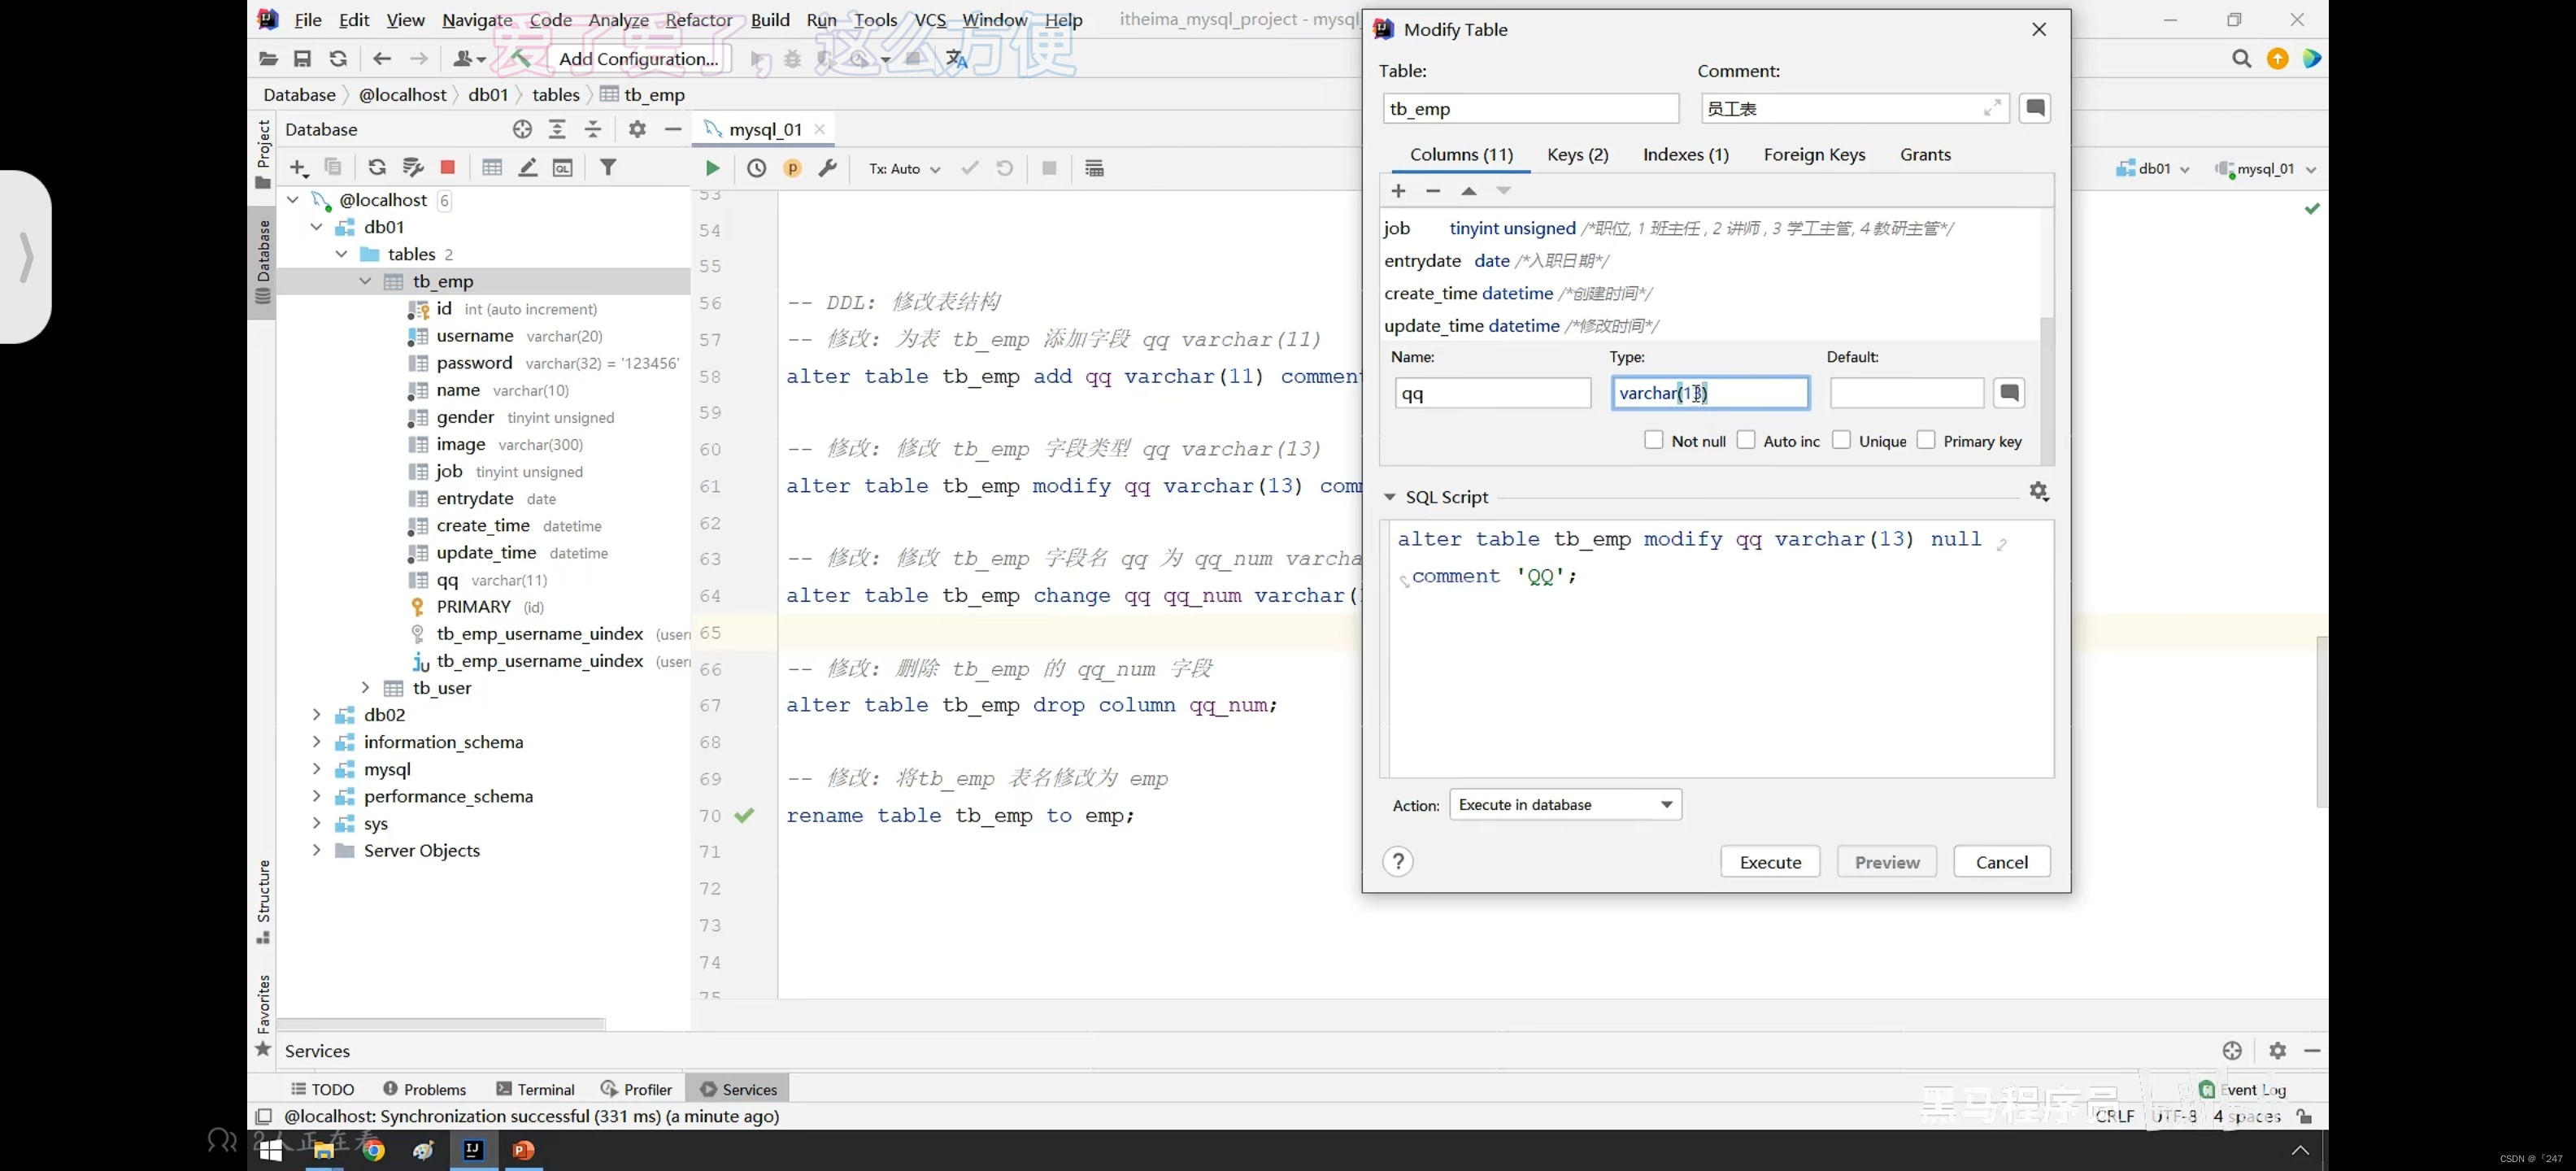Click the add column icon in toolbar
The image size is (2576, 1171).
(1396, 190)
